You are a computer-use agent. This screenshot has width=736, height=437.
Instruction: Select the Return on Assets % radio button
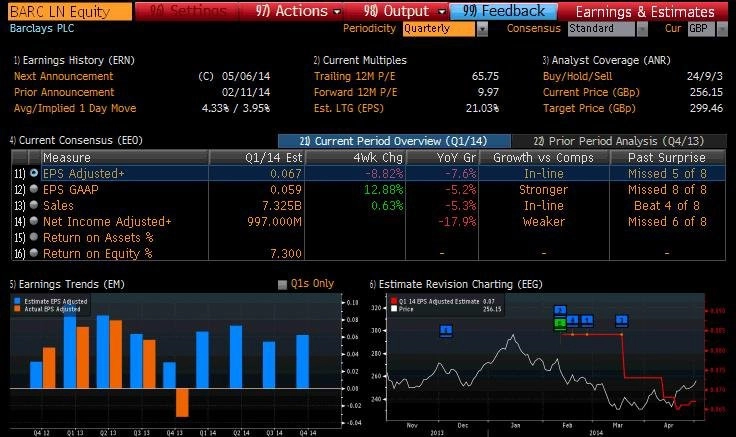pyautogui.click(x=34, y=237)
